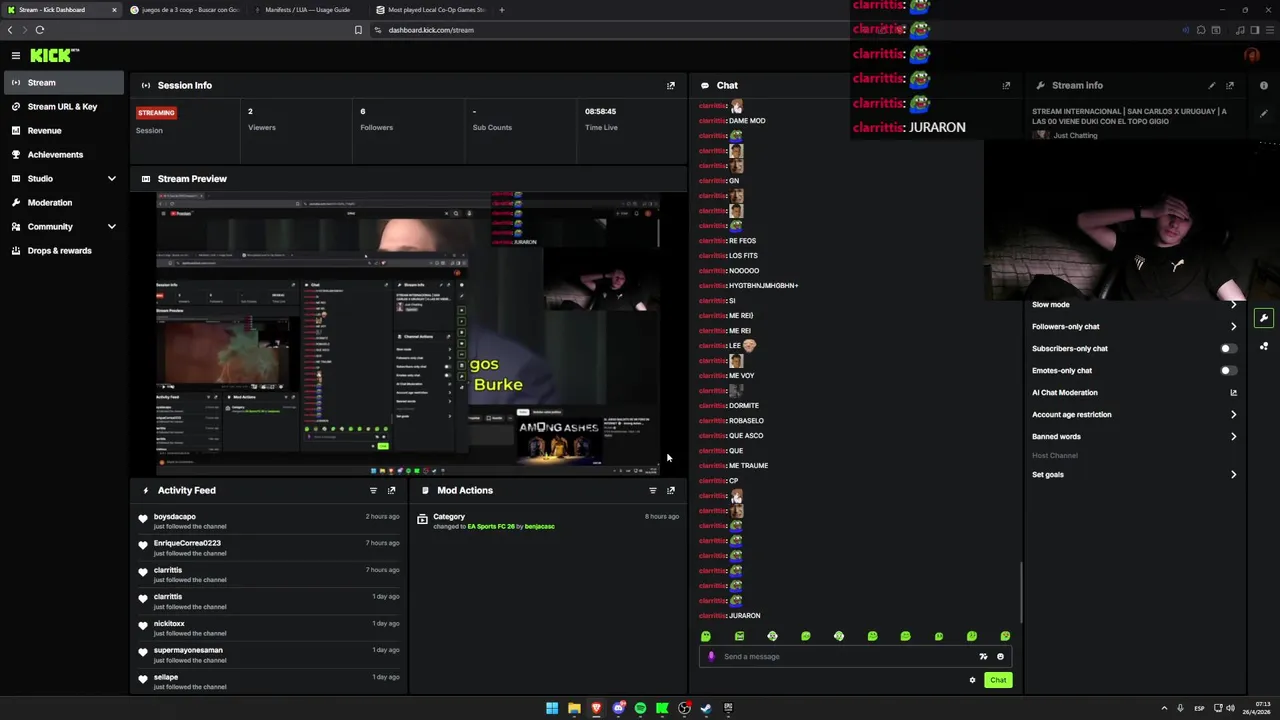
Task: Open the hamburger menu beside Kick logo
Action: 15,56
